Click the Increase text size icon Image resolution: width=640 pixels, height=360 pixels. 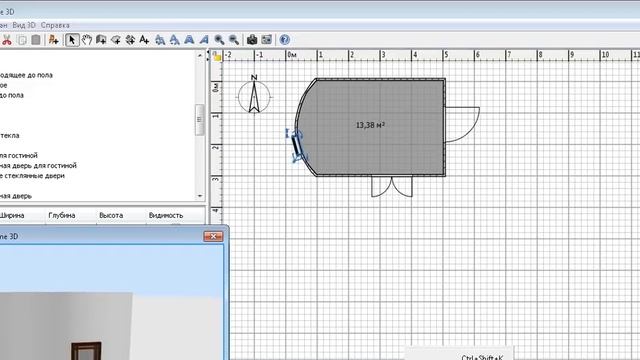click(160, 40)
